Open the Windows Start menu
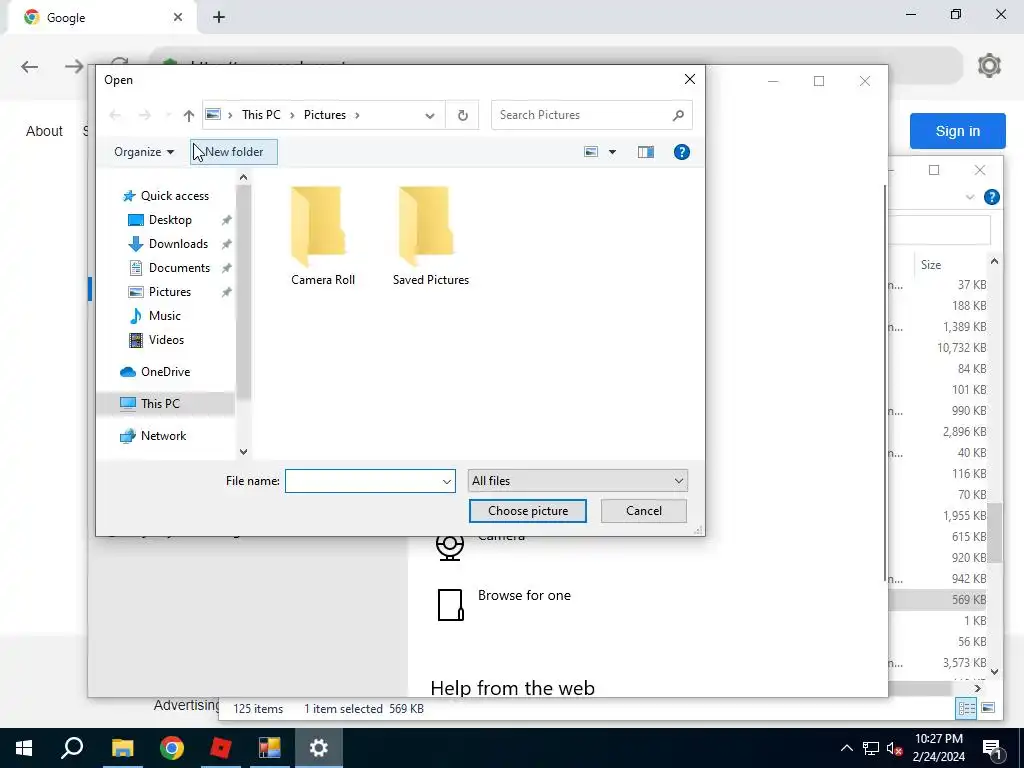The height and width of the screenshot is (768, 1024). point(24,748)
